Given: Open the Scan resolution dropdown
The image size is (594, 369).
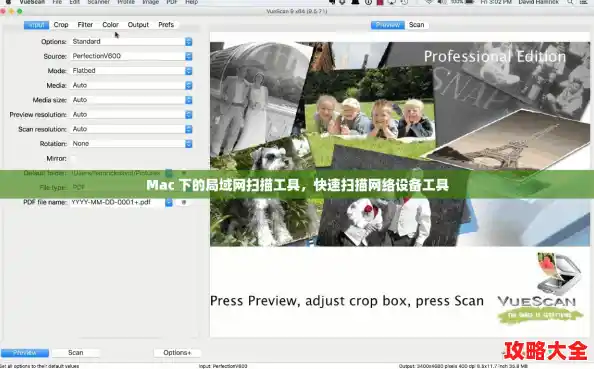Looking at the screenshot, I should point(131,129).
